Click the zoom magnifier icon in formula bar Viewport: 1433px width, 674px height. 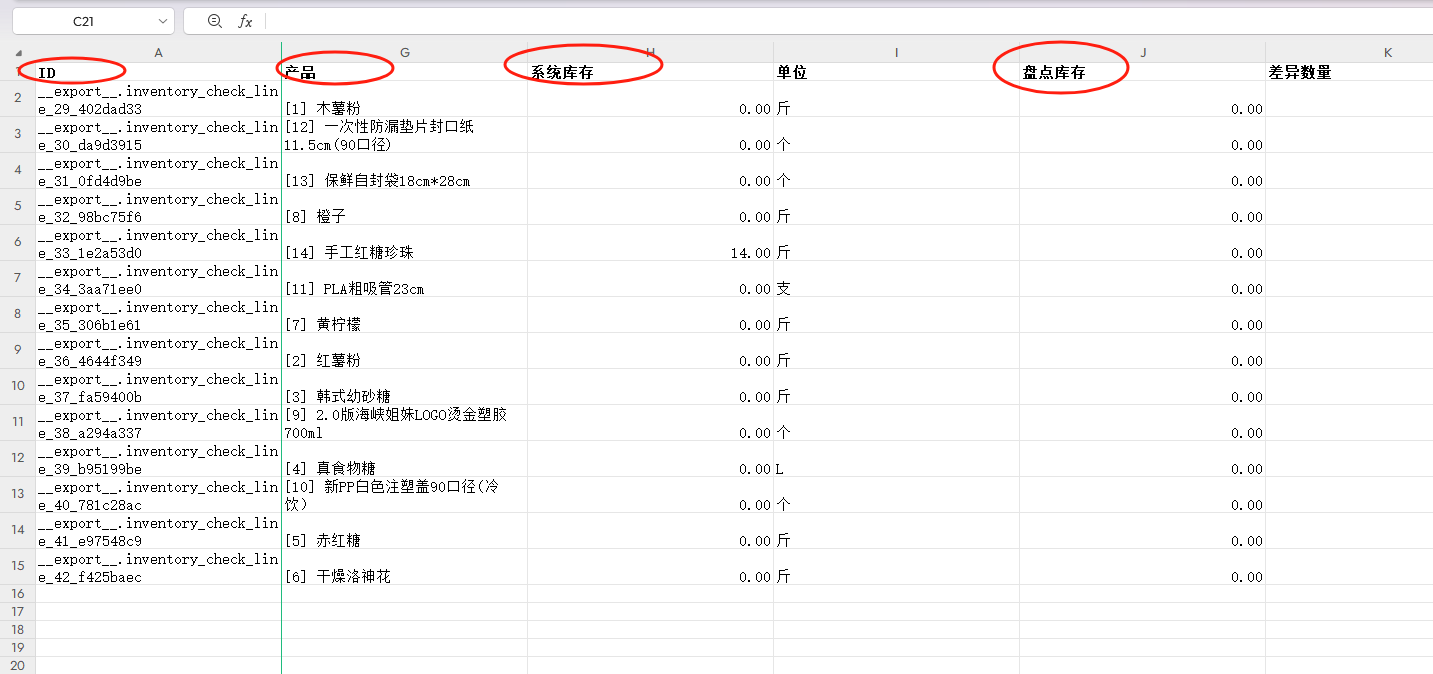coord(214,21)
